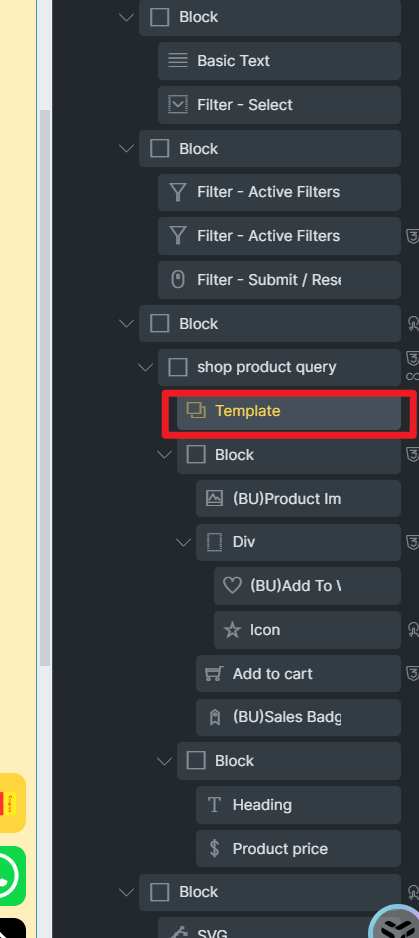Click the CSS badge beside second Active Filters
This screenshot has width=419, height=938.
click(412, 236)
